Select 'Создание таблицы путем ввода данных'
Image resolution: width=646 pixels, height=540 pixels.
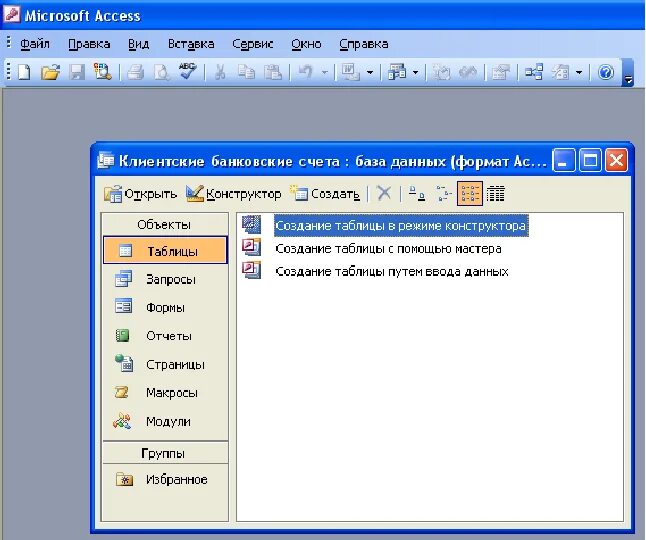tap(392, 271)
